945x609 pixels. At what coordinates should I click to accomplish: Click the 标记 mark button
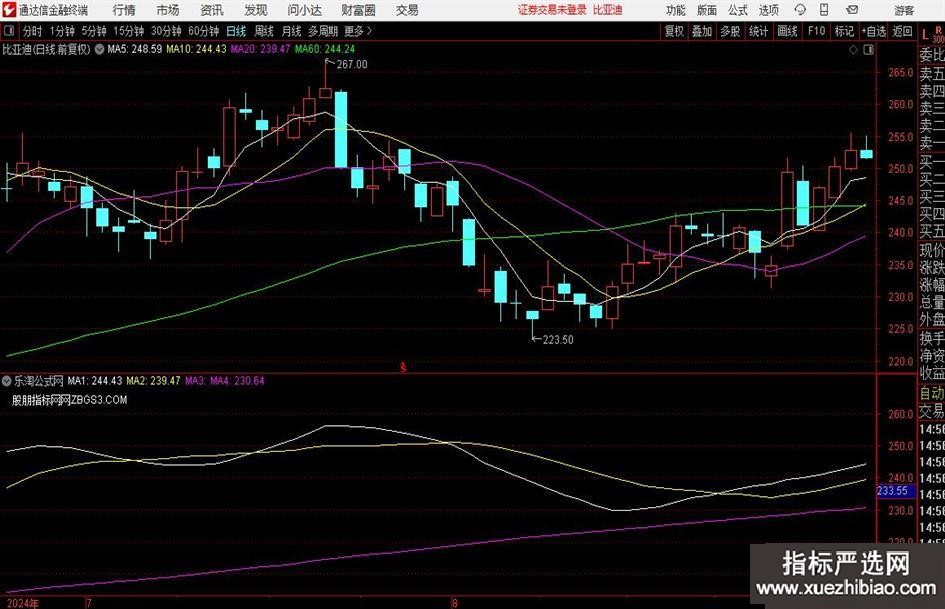point(844,31)
